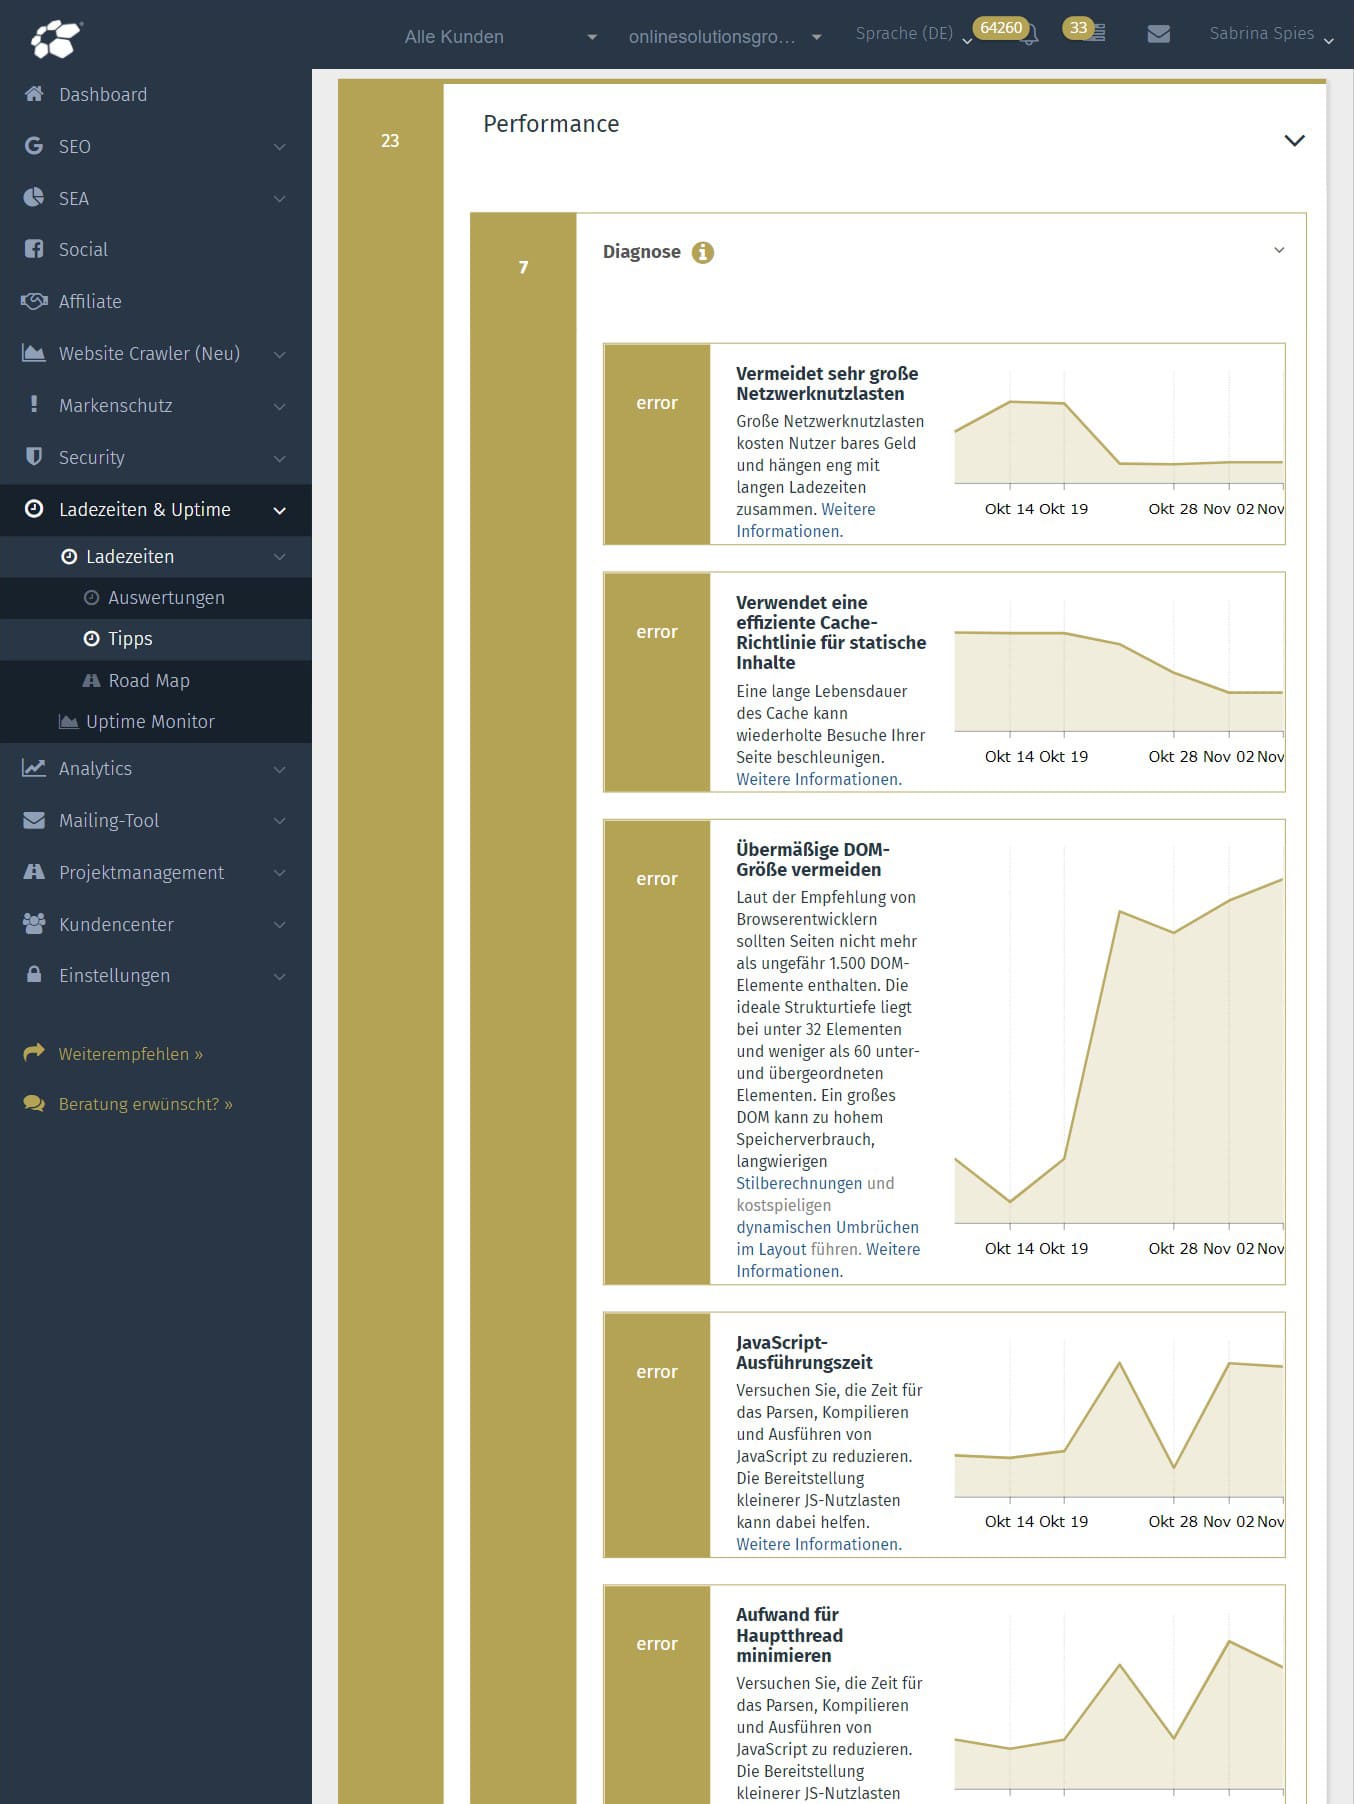Expand the Security menu chevron
Screen dimensions: 1354x1804
click(280, 458)
